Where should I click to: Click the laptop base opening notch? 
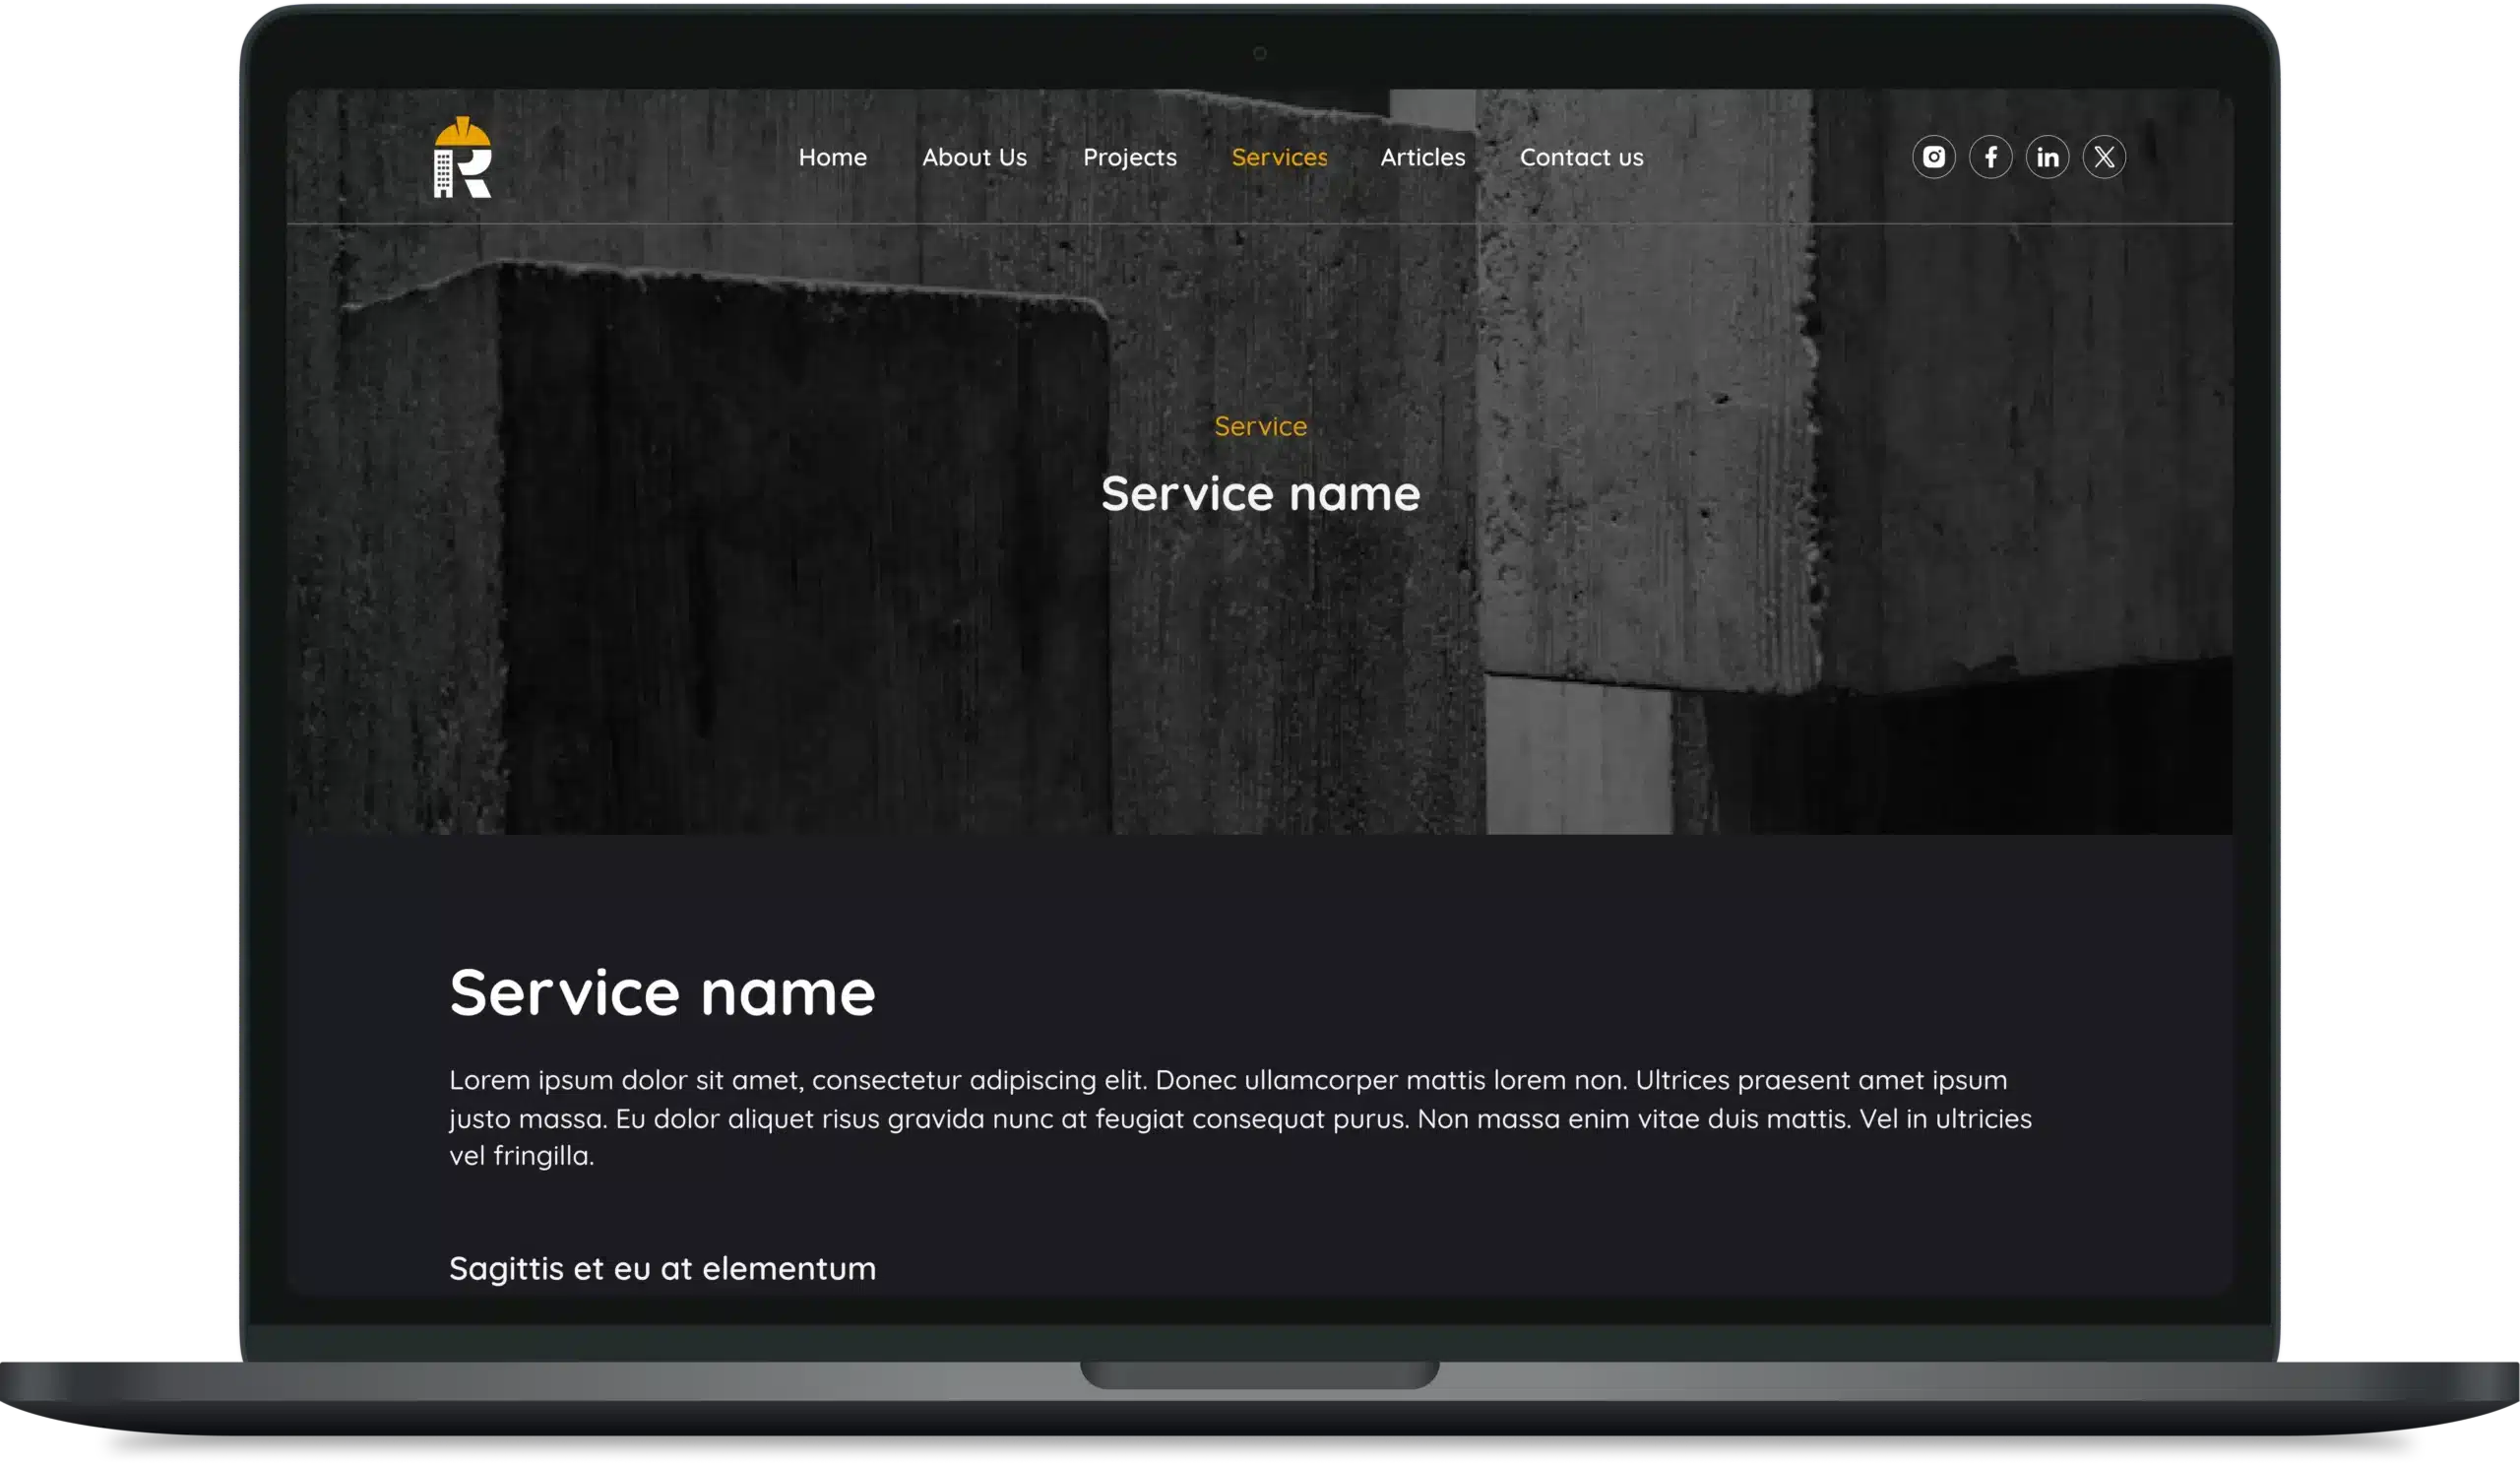coord(1259,1374)
